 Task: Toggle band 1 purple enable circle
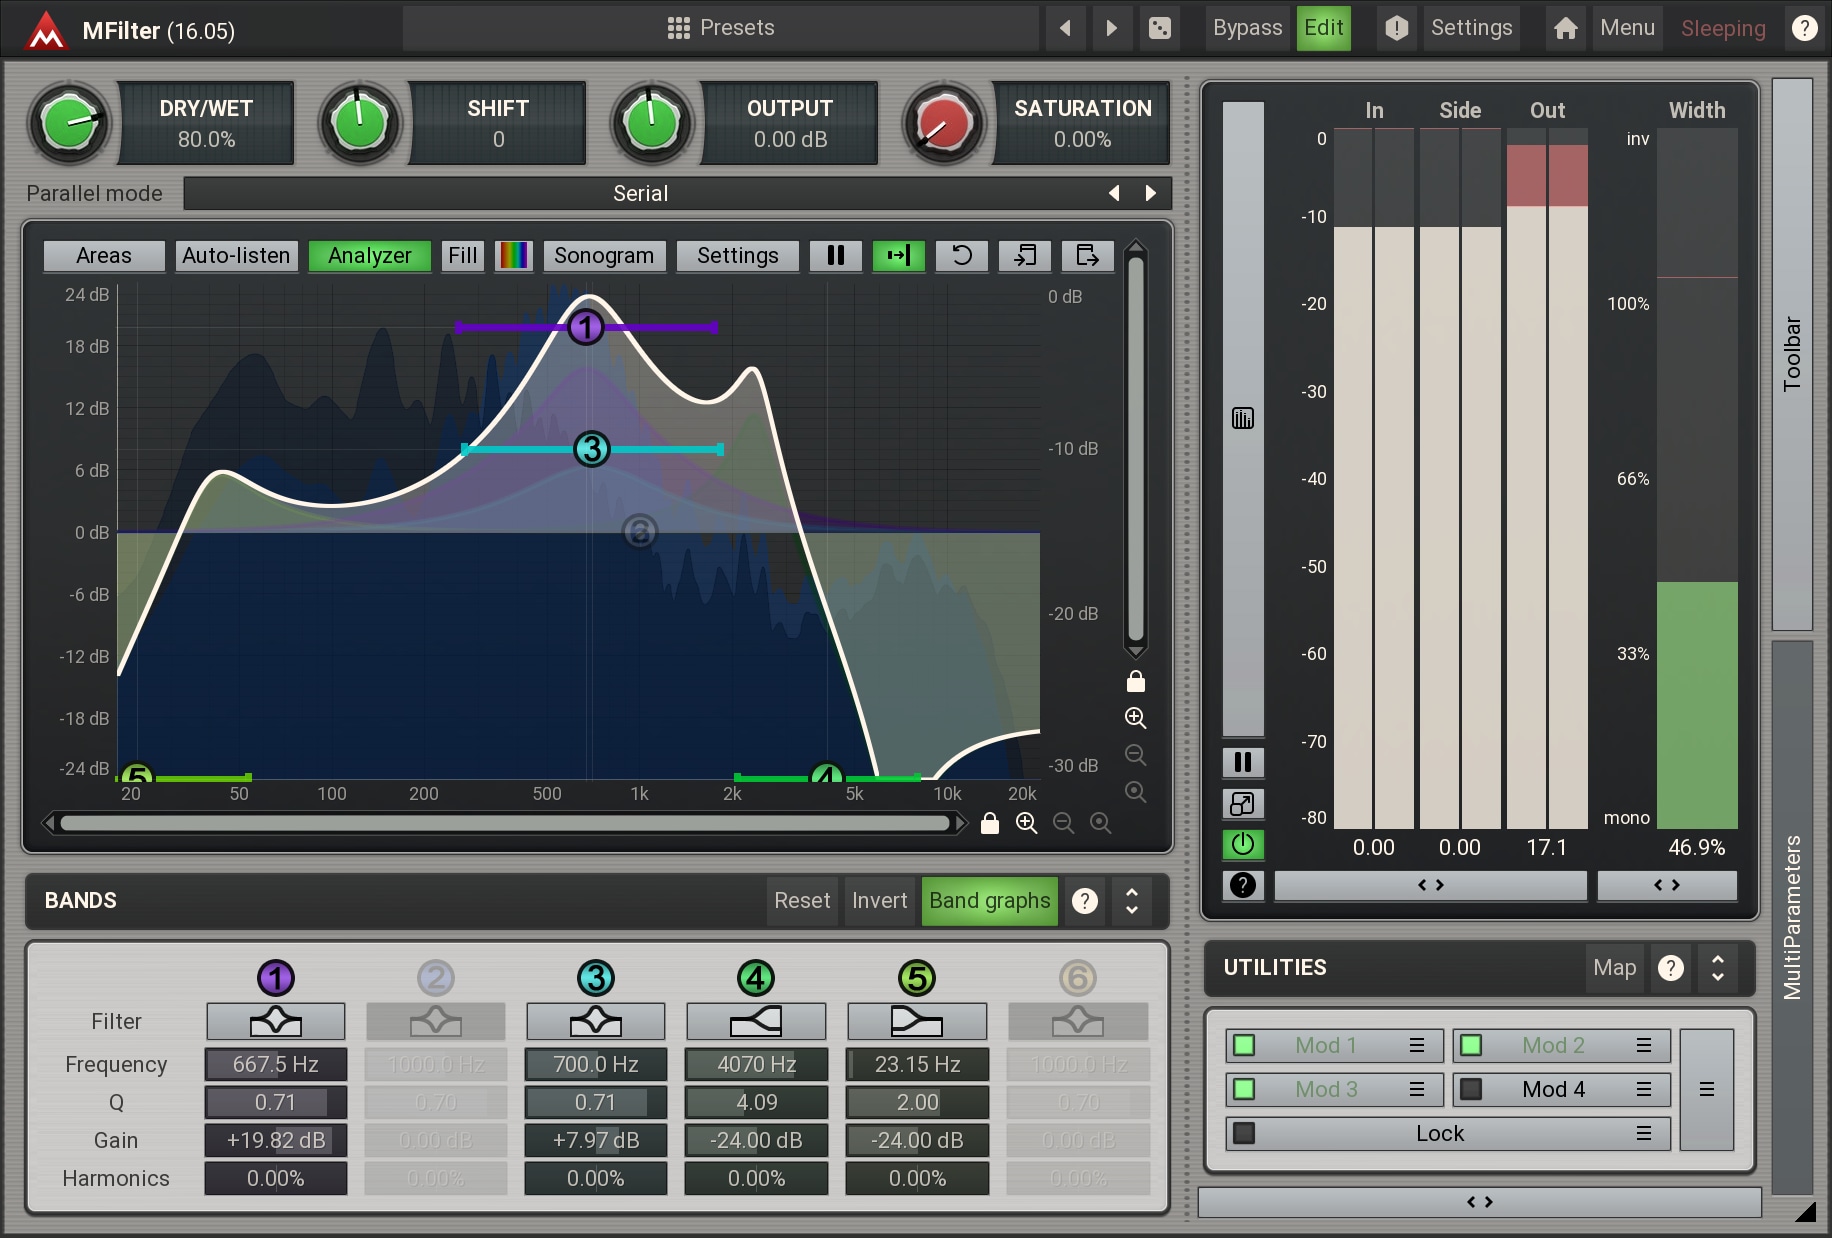coord(276,978)
